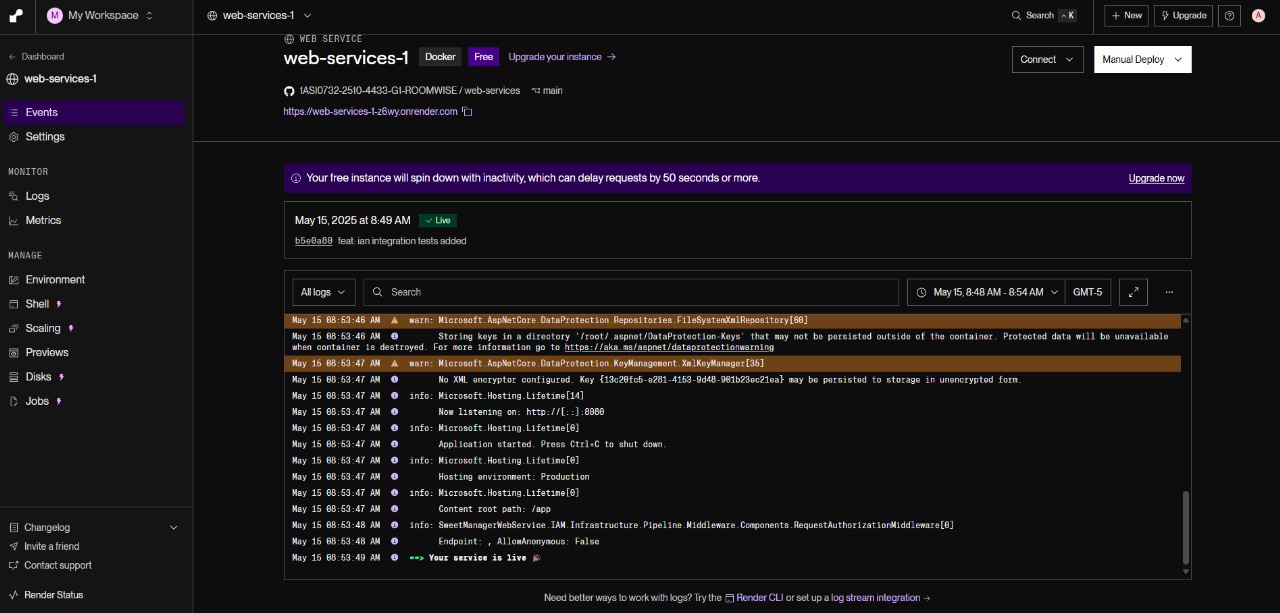This screenshot has height=613, width=1280.
Task: Open the Jobs page
Action: coord(93,400)
